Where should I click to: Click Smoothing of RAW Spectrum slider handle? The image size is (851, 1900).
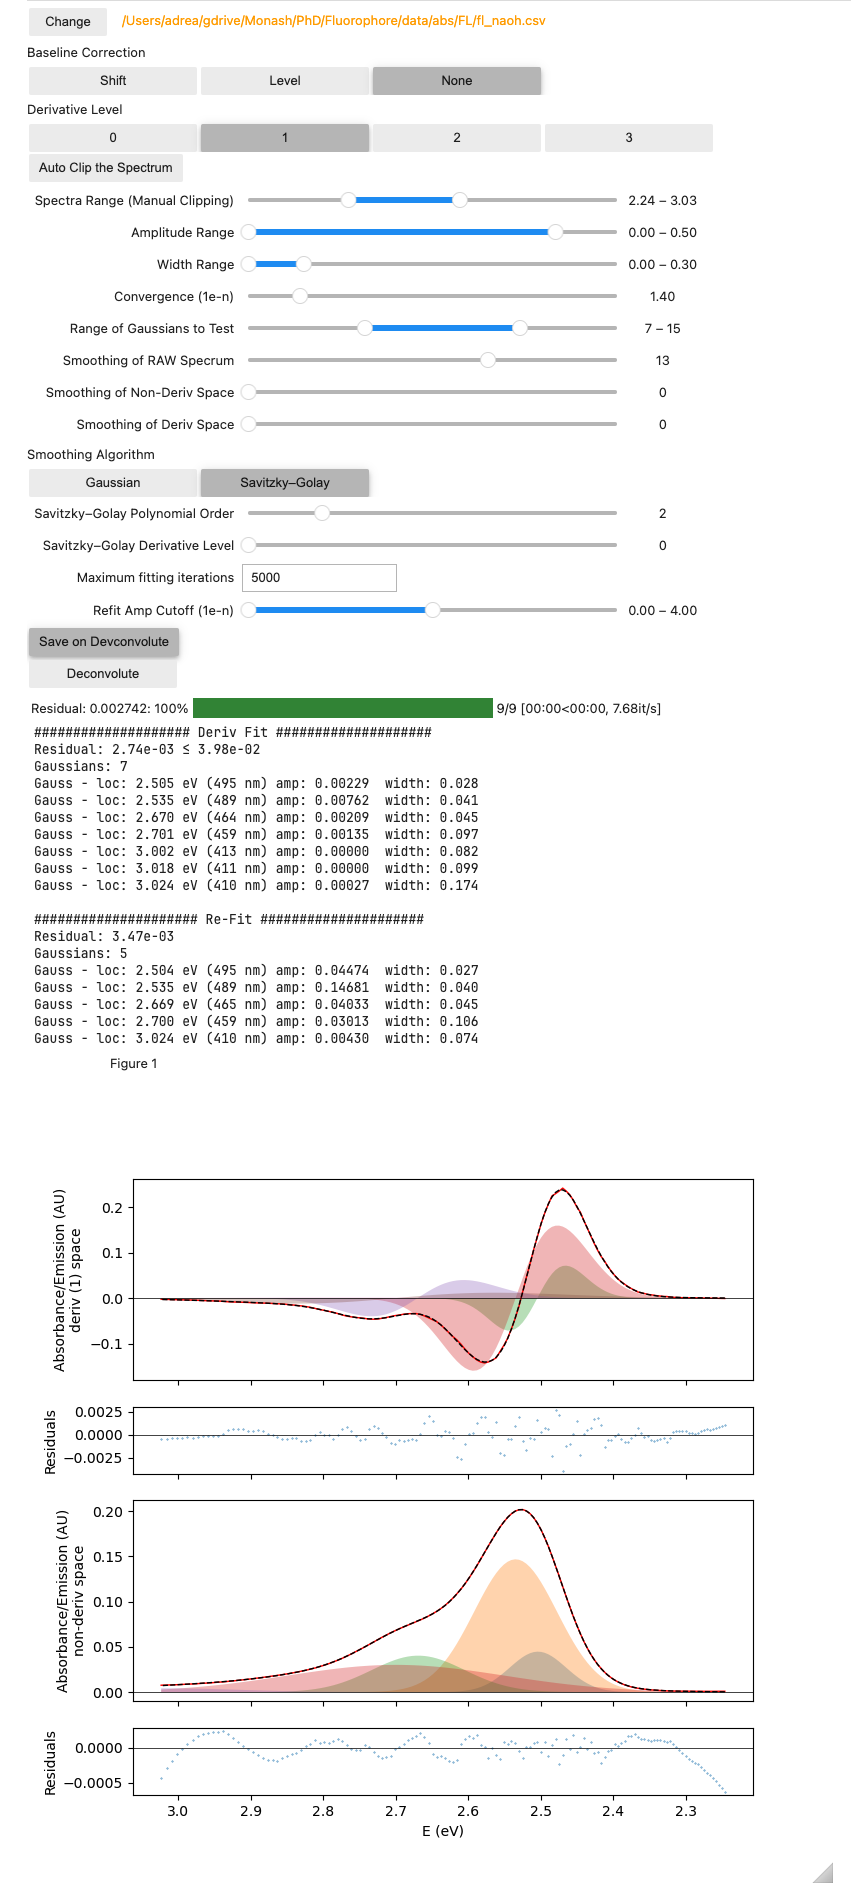pos(488,360)
